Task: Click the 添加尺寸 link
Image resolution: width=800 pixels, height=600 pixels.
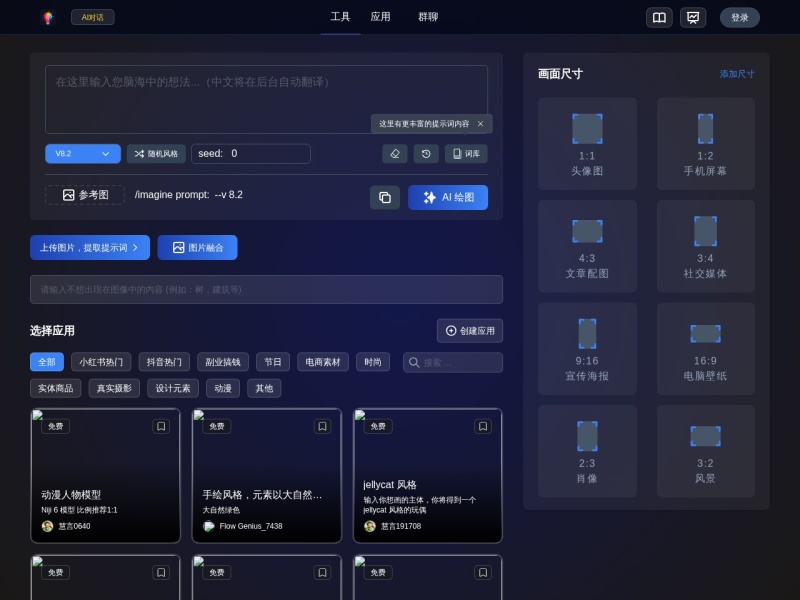Action: coord(737,74)
